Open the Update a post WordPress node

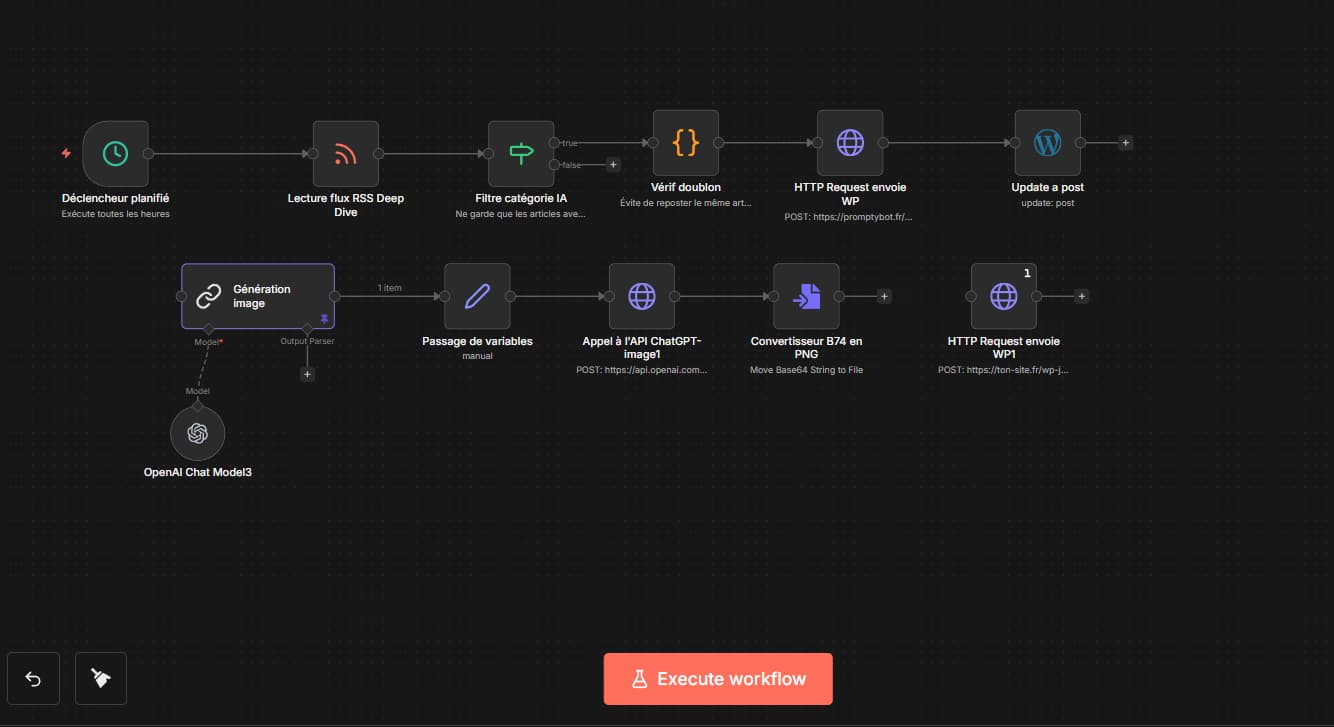pos(1047,143)
